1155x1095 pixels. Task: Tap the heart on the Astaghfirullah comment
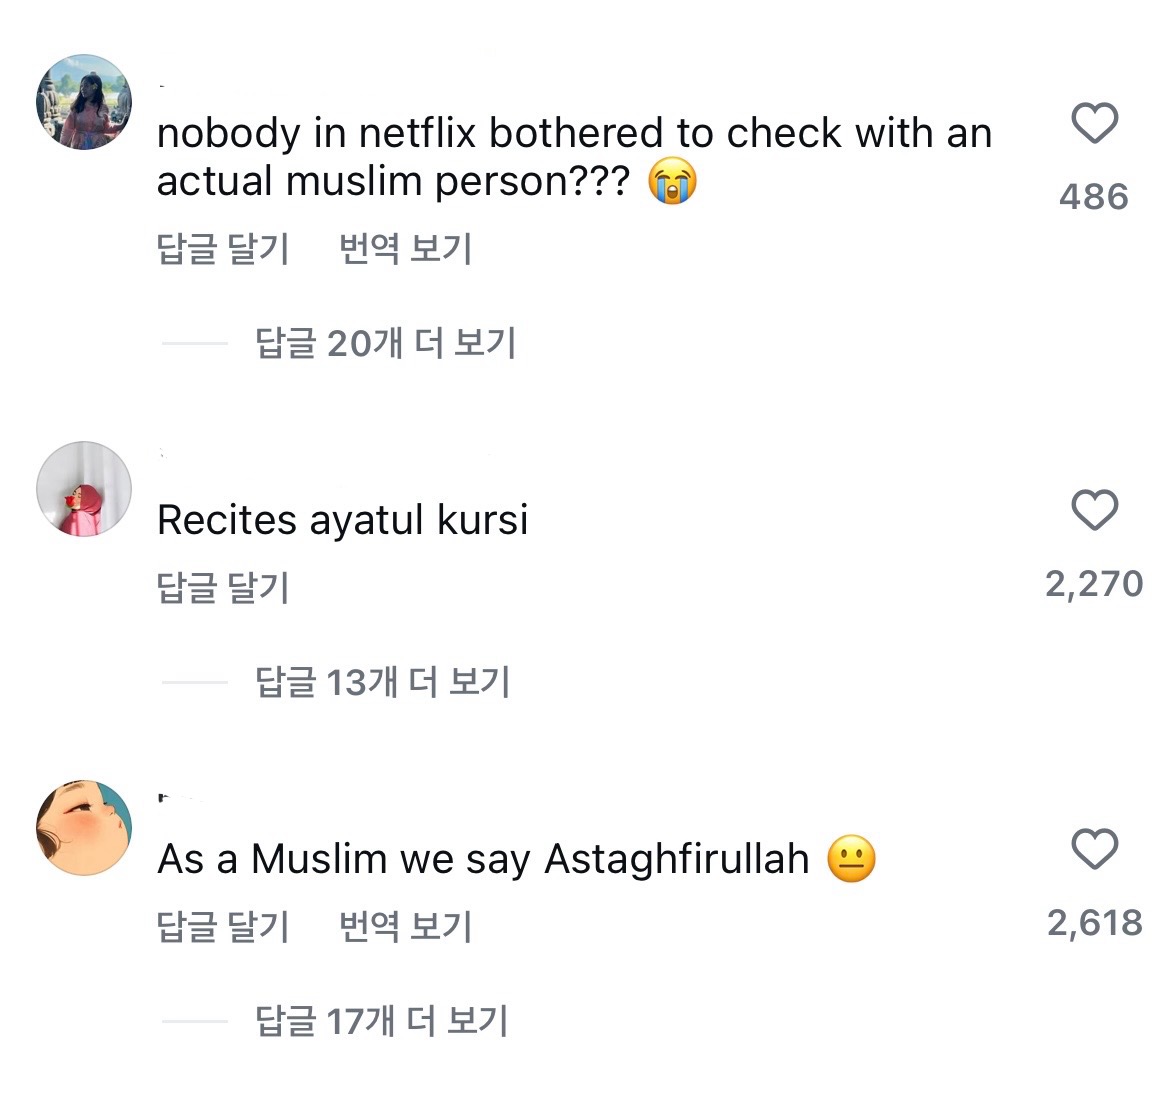tap(1094, 850)
